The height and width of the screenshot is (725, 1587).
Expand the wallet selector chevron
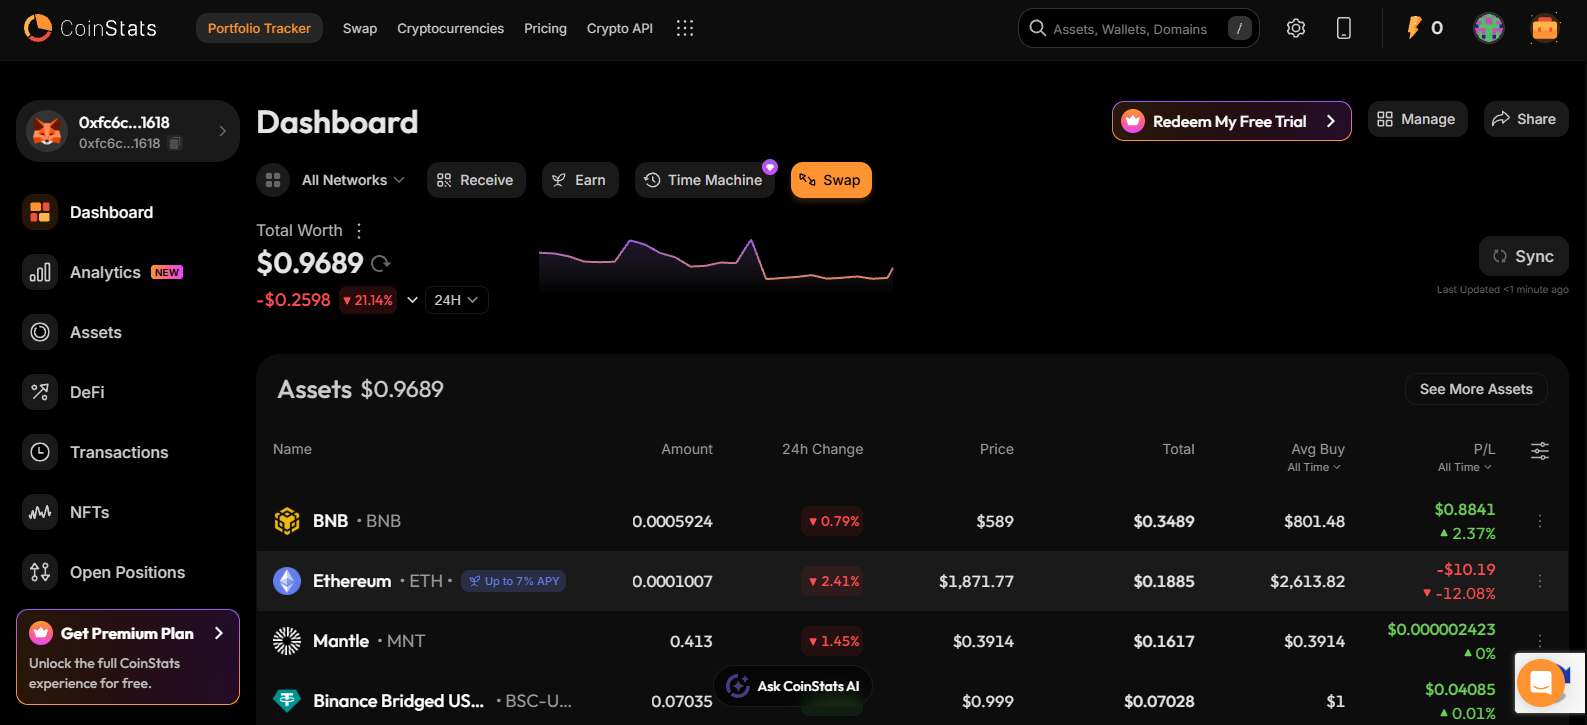[222, 131]
